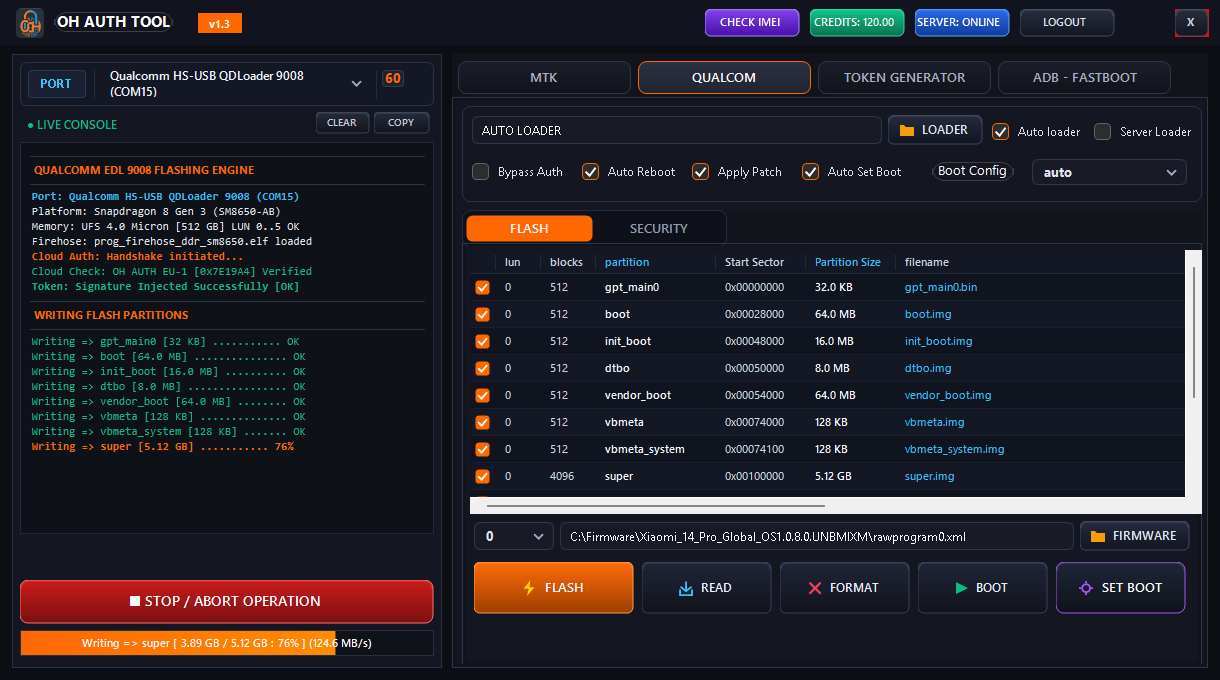Viewport: 1220px width, 680px height.
Task: Click the PORT button
Action: tap(56, 84)
